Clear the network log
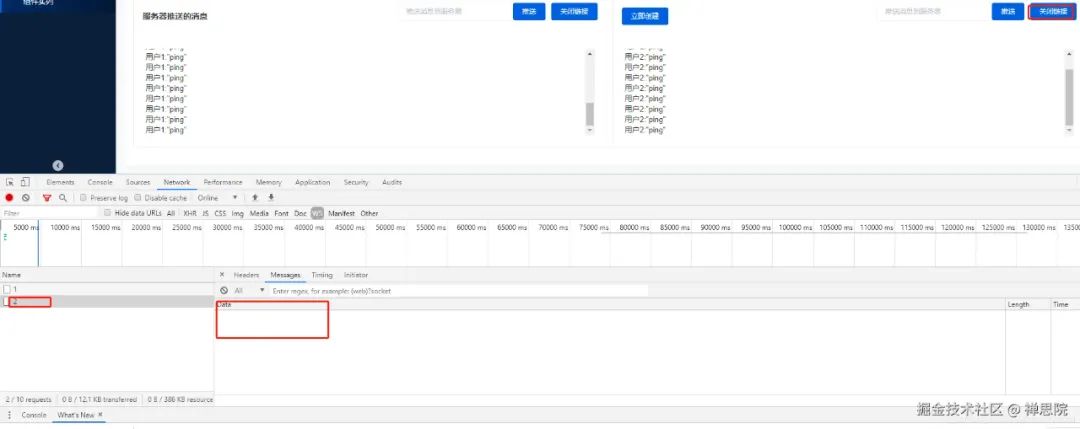 (x=25, y=198)
